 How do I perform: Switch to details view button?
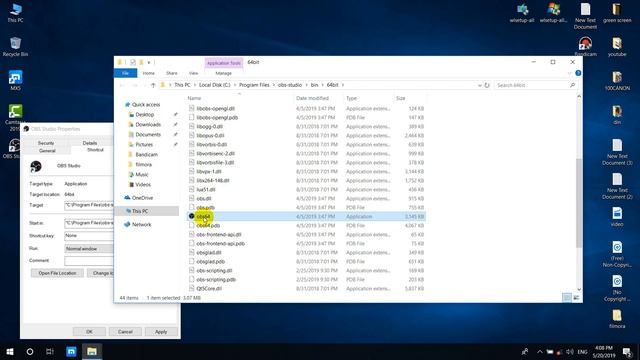point(567,298)
